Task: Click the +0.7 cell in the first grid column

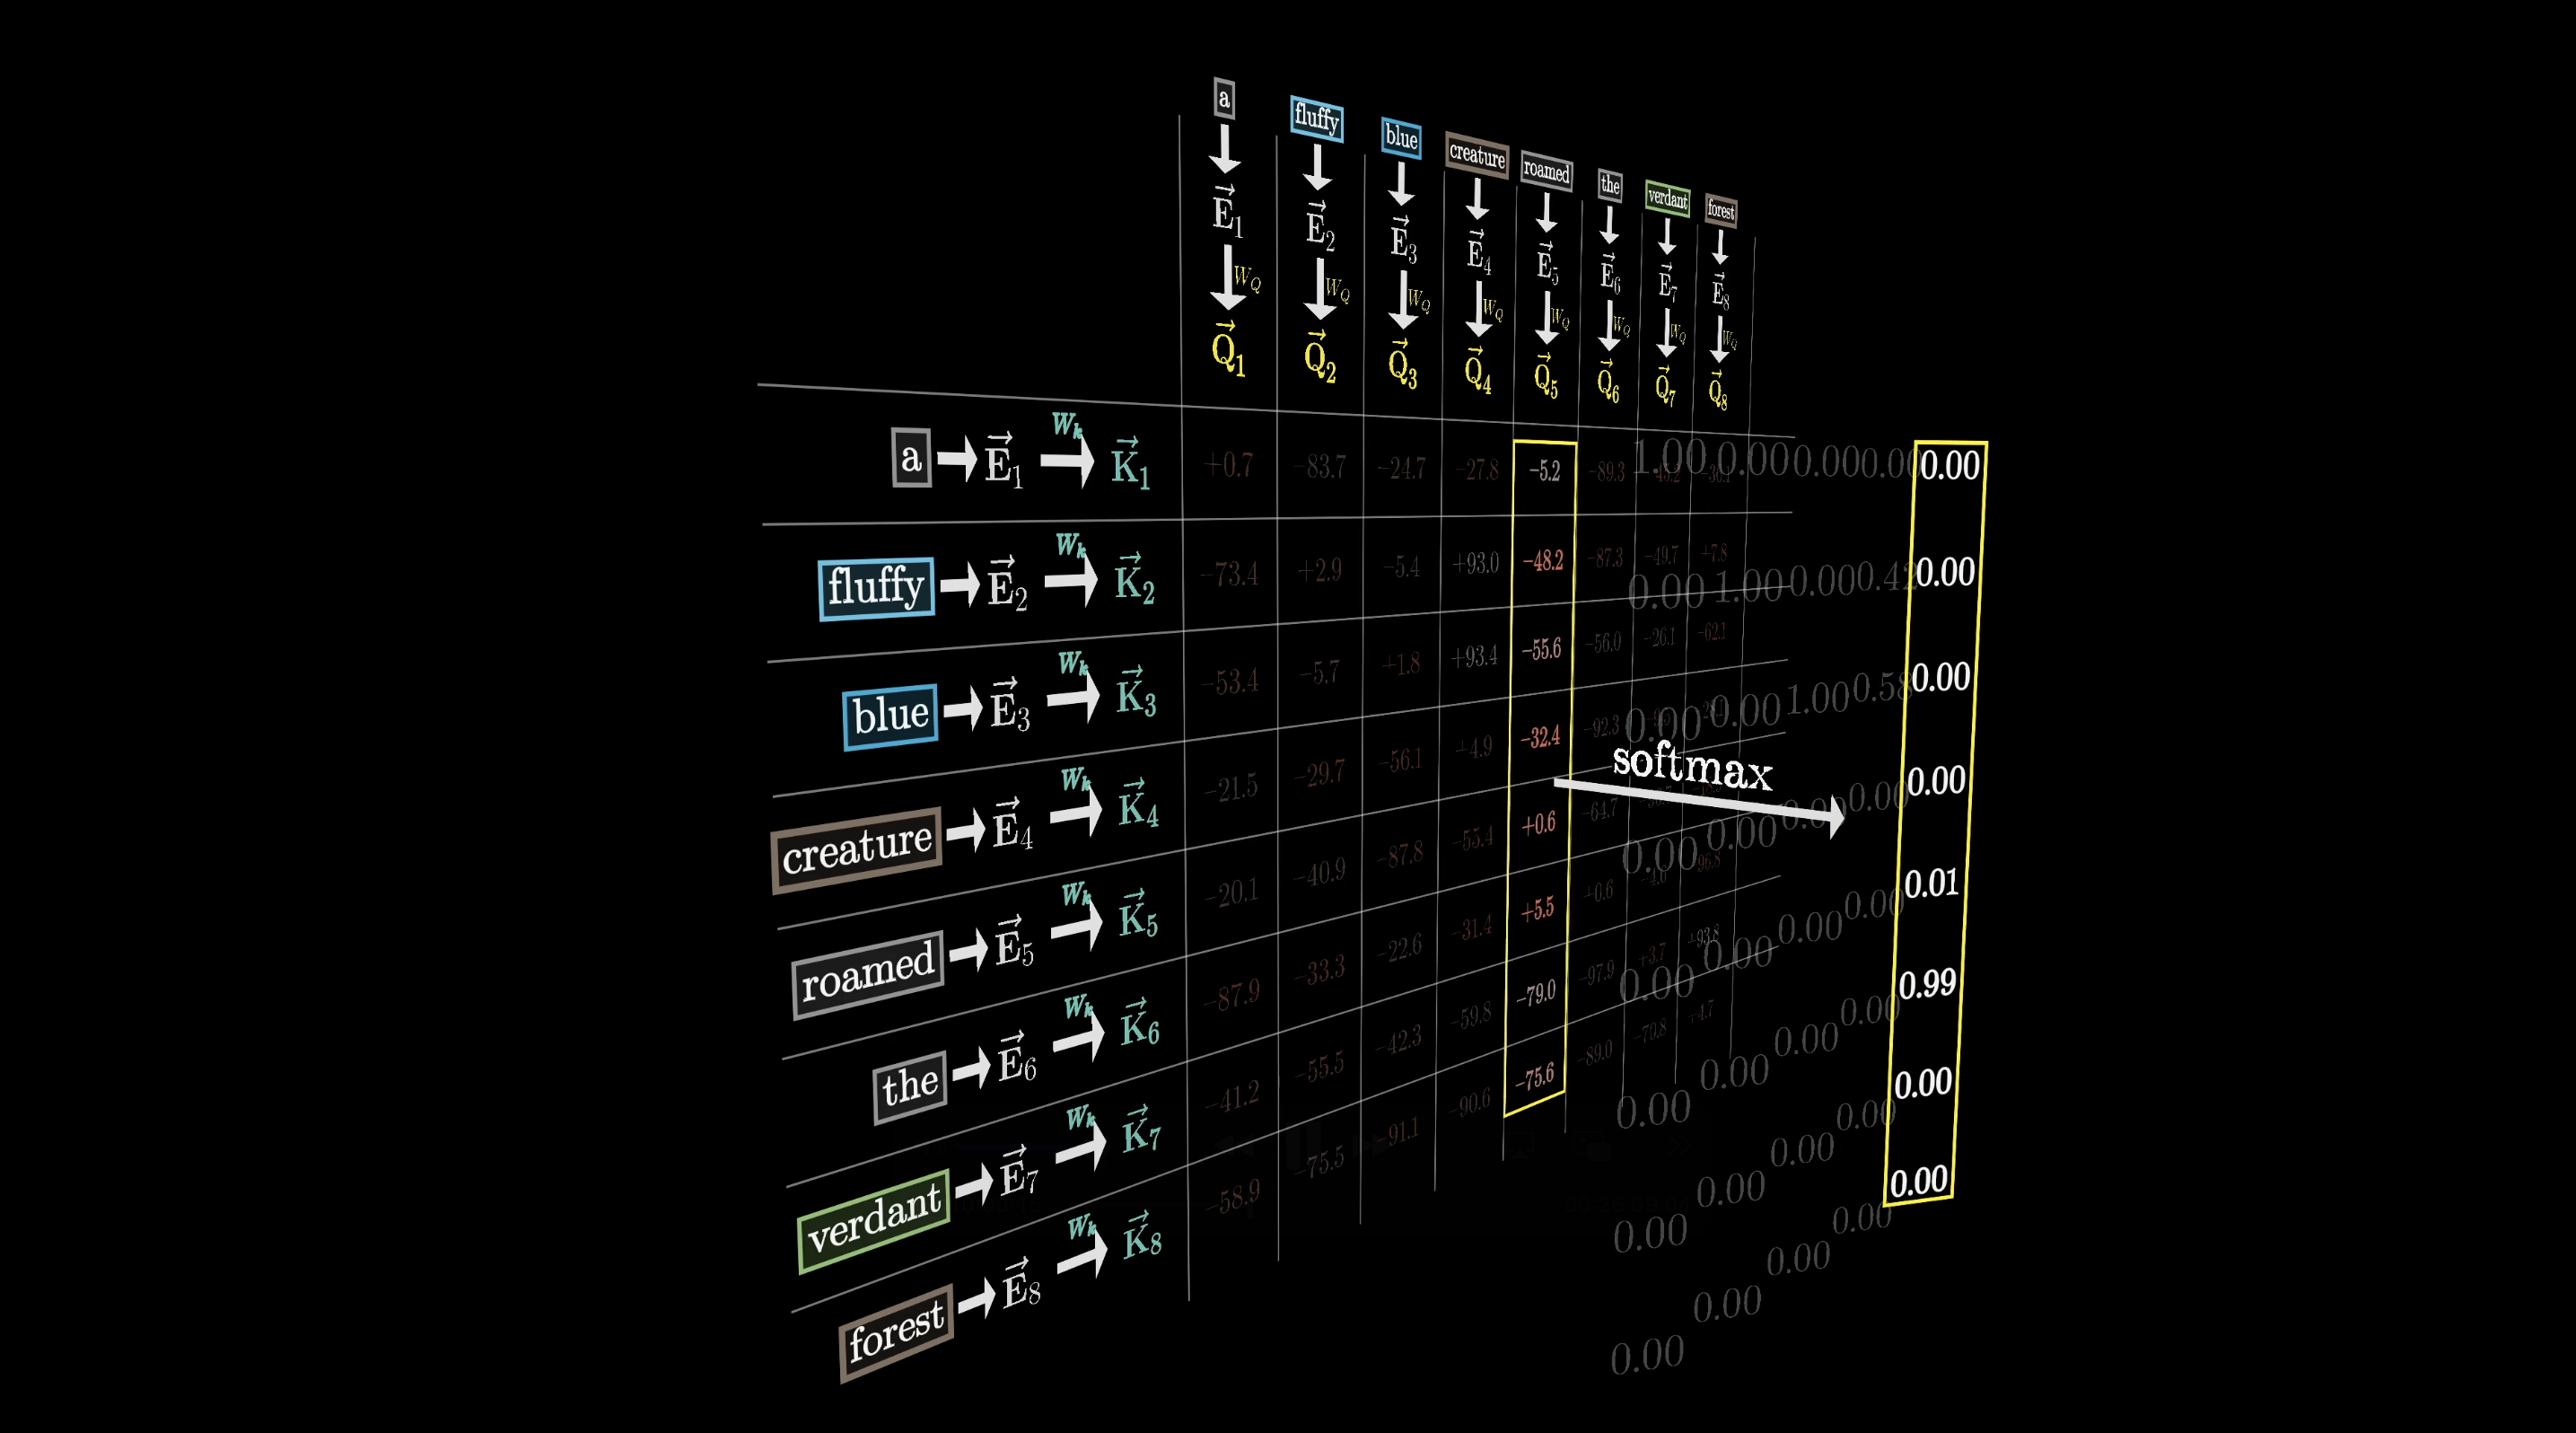Action: 1228,465
